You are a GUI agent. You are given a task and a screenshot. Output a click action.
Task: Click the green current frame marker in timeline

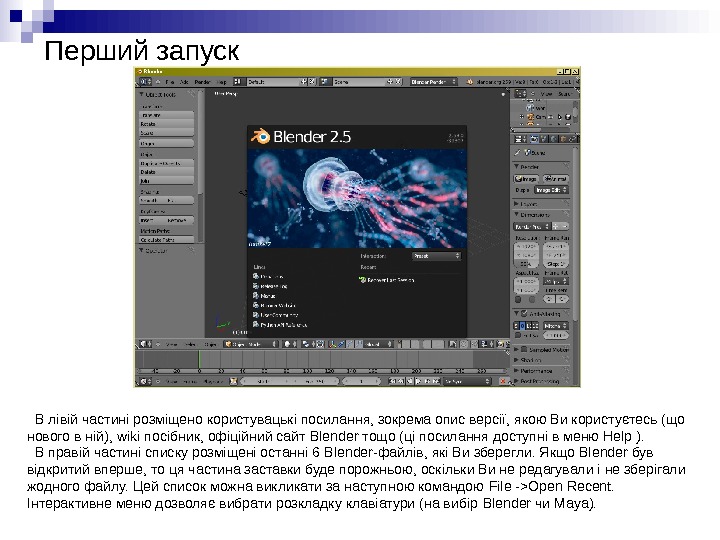coord(199,359)
